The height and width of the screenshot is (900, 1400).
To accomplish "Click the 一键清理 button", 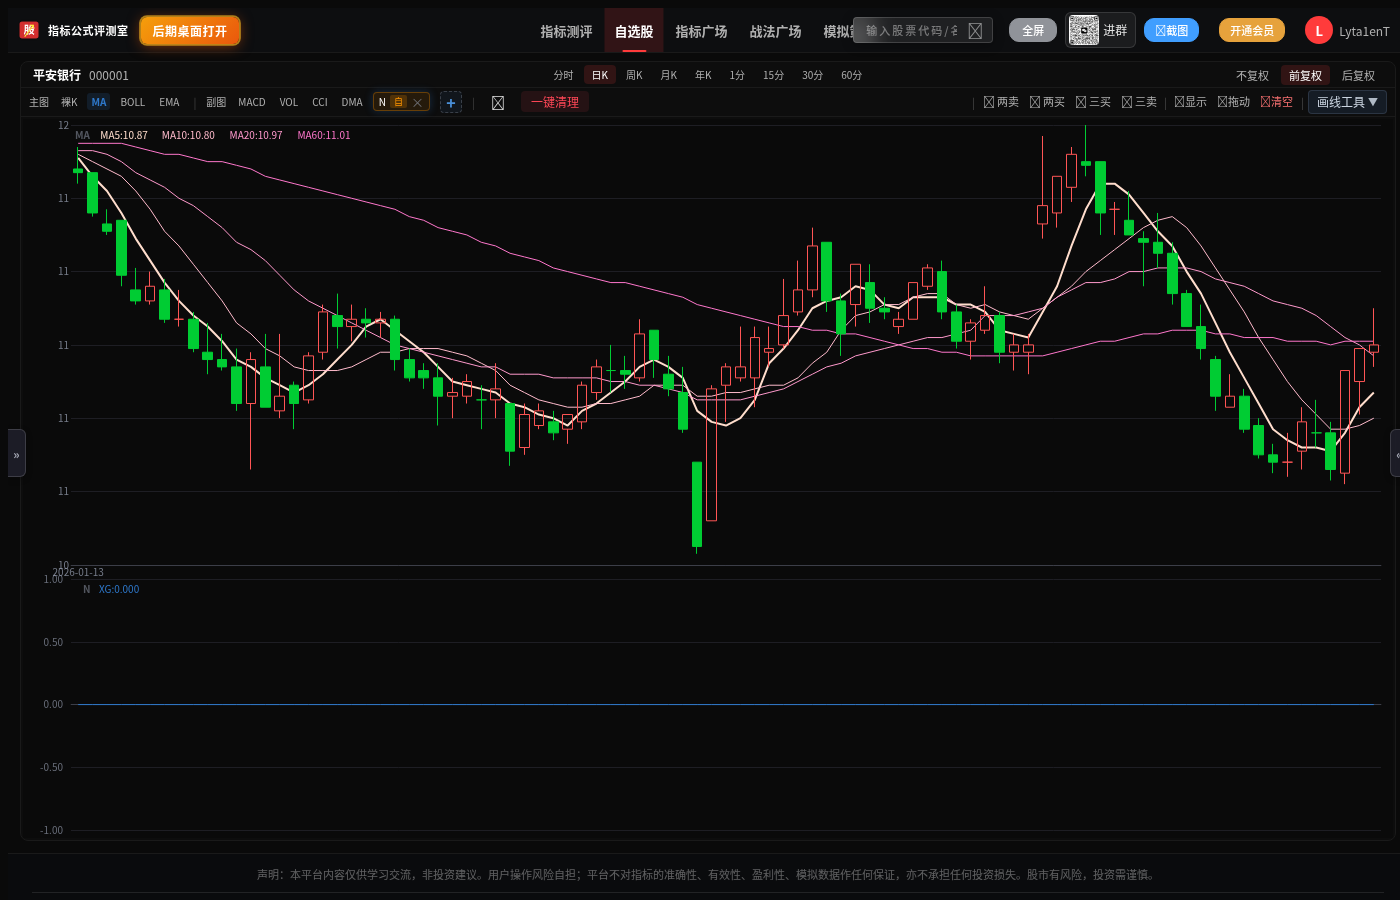I will (x=555, y=102).
